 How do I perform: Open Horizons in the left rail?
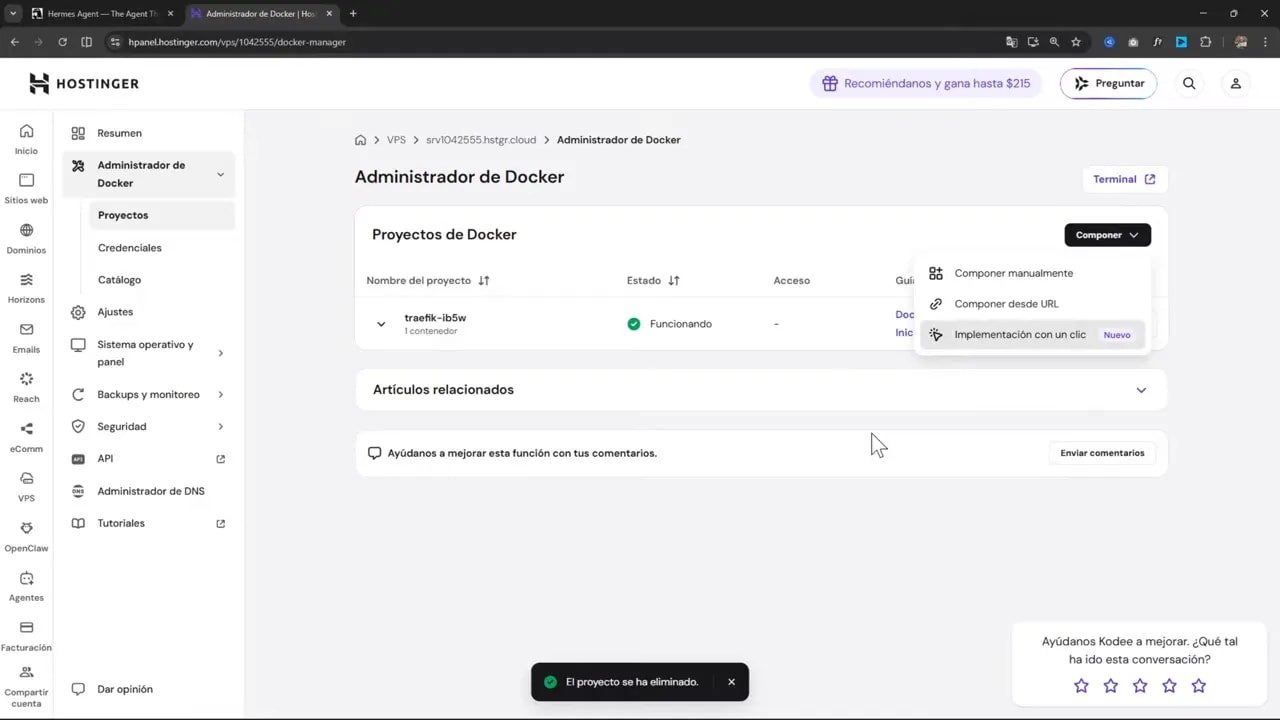pyautogui.click(x=26, y=288)
